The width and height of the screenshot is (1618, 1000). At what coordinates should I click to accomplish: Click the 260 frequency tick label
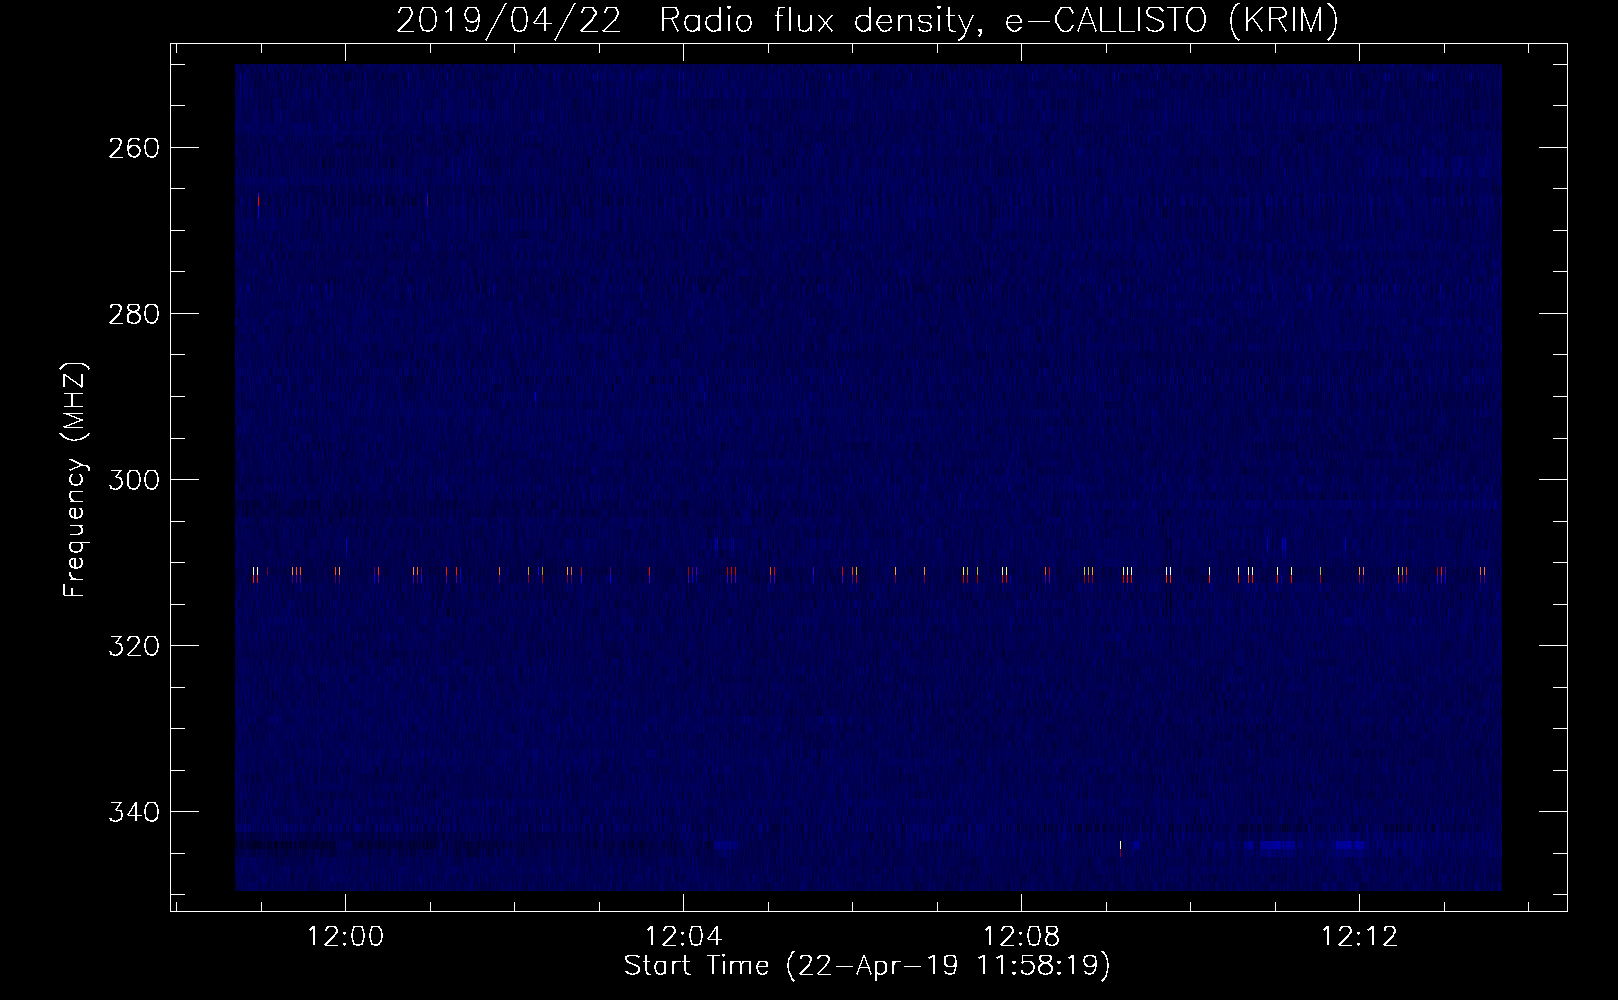coord(133,149)
